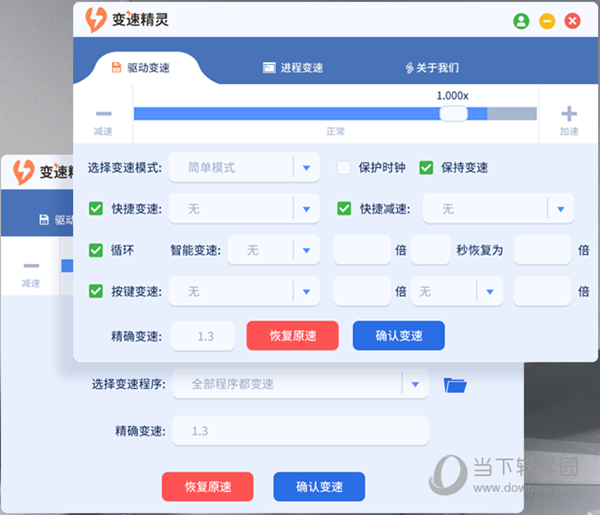
Task: Click the speed slider handle
Action: click(x=453, y=114)
